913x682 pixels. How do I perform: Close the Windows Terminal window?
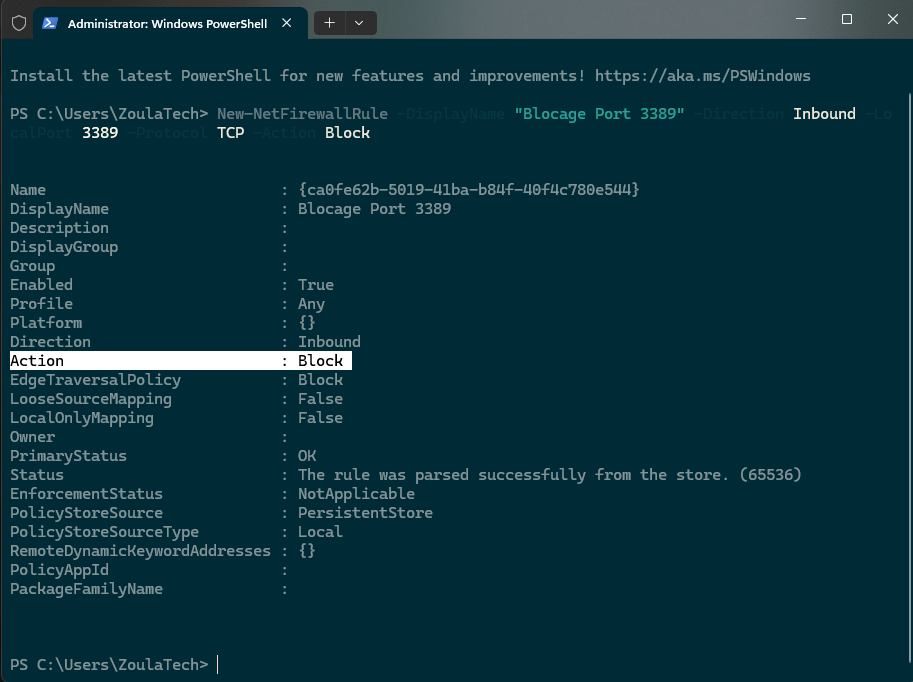pyautogui.click(x=891, y=19)
